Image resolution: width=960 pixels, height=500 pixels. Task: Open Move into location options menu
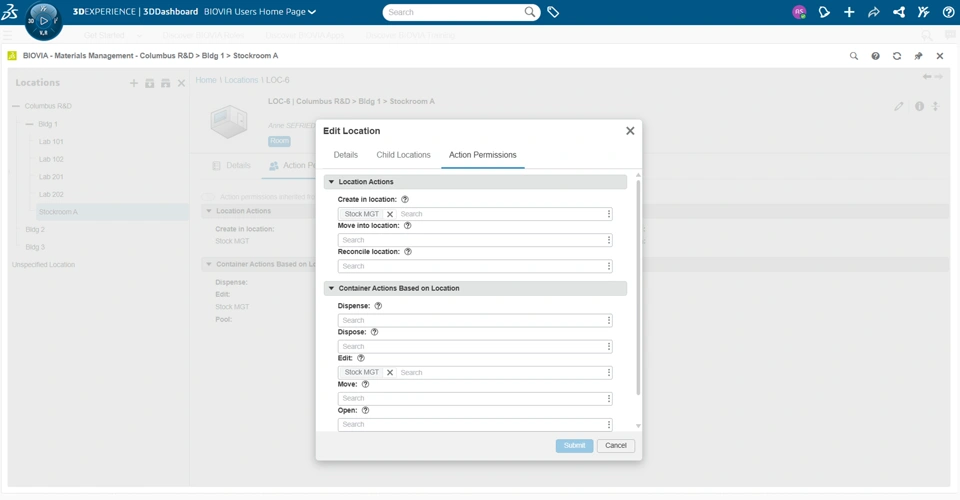point(609,240)
